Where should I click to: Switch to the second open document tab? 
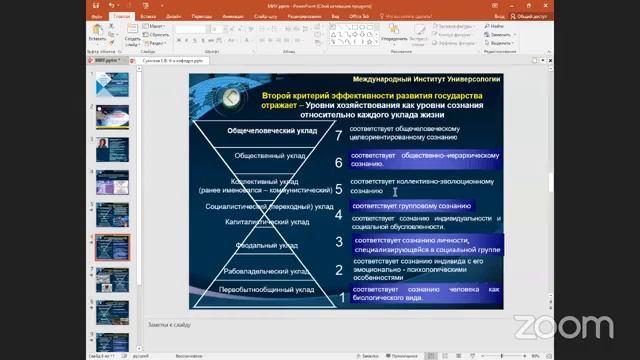pos(169,60)
